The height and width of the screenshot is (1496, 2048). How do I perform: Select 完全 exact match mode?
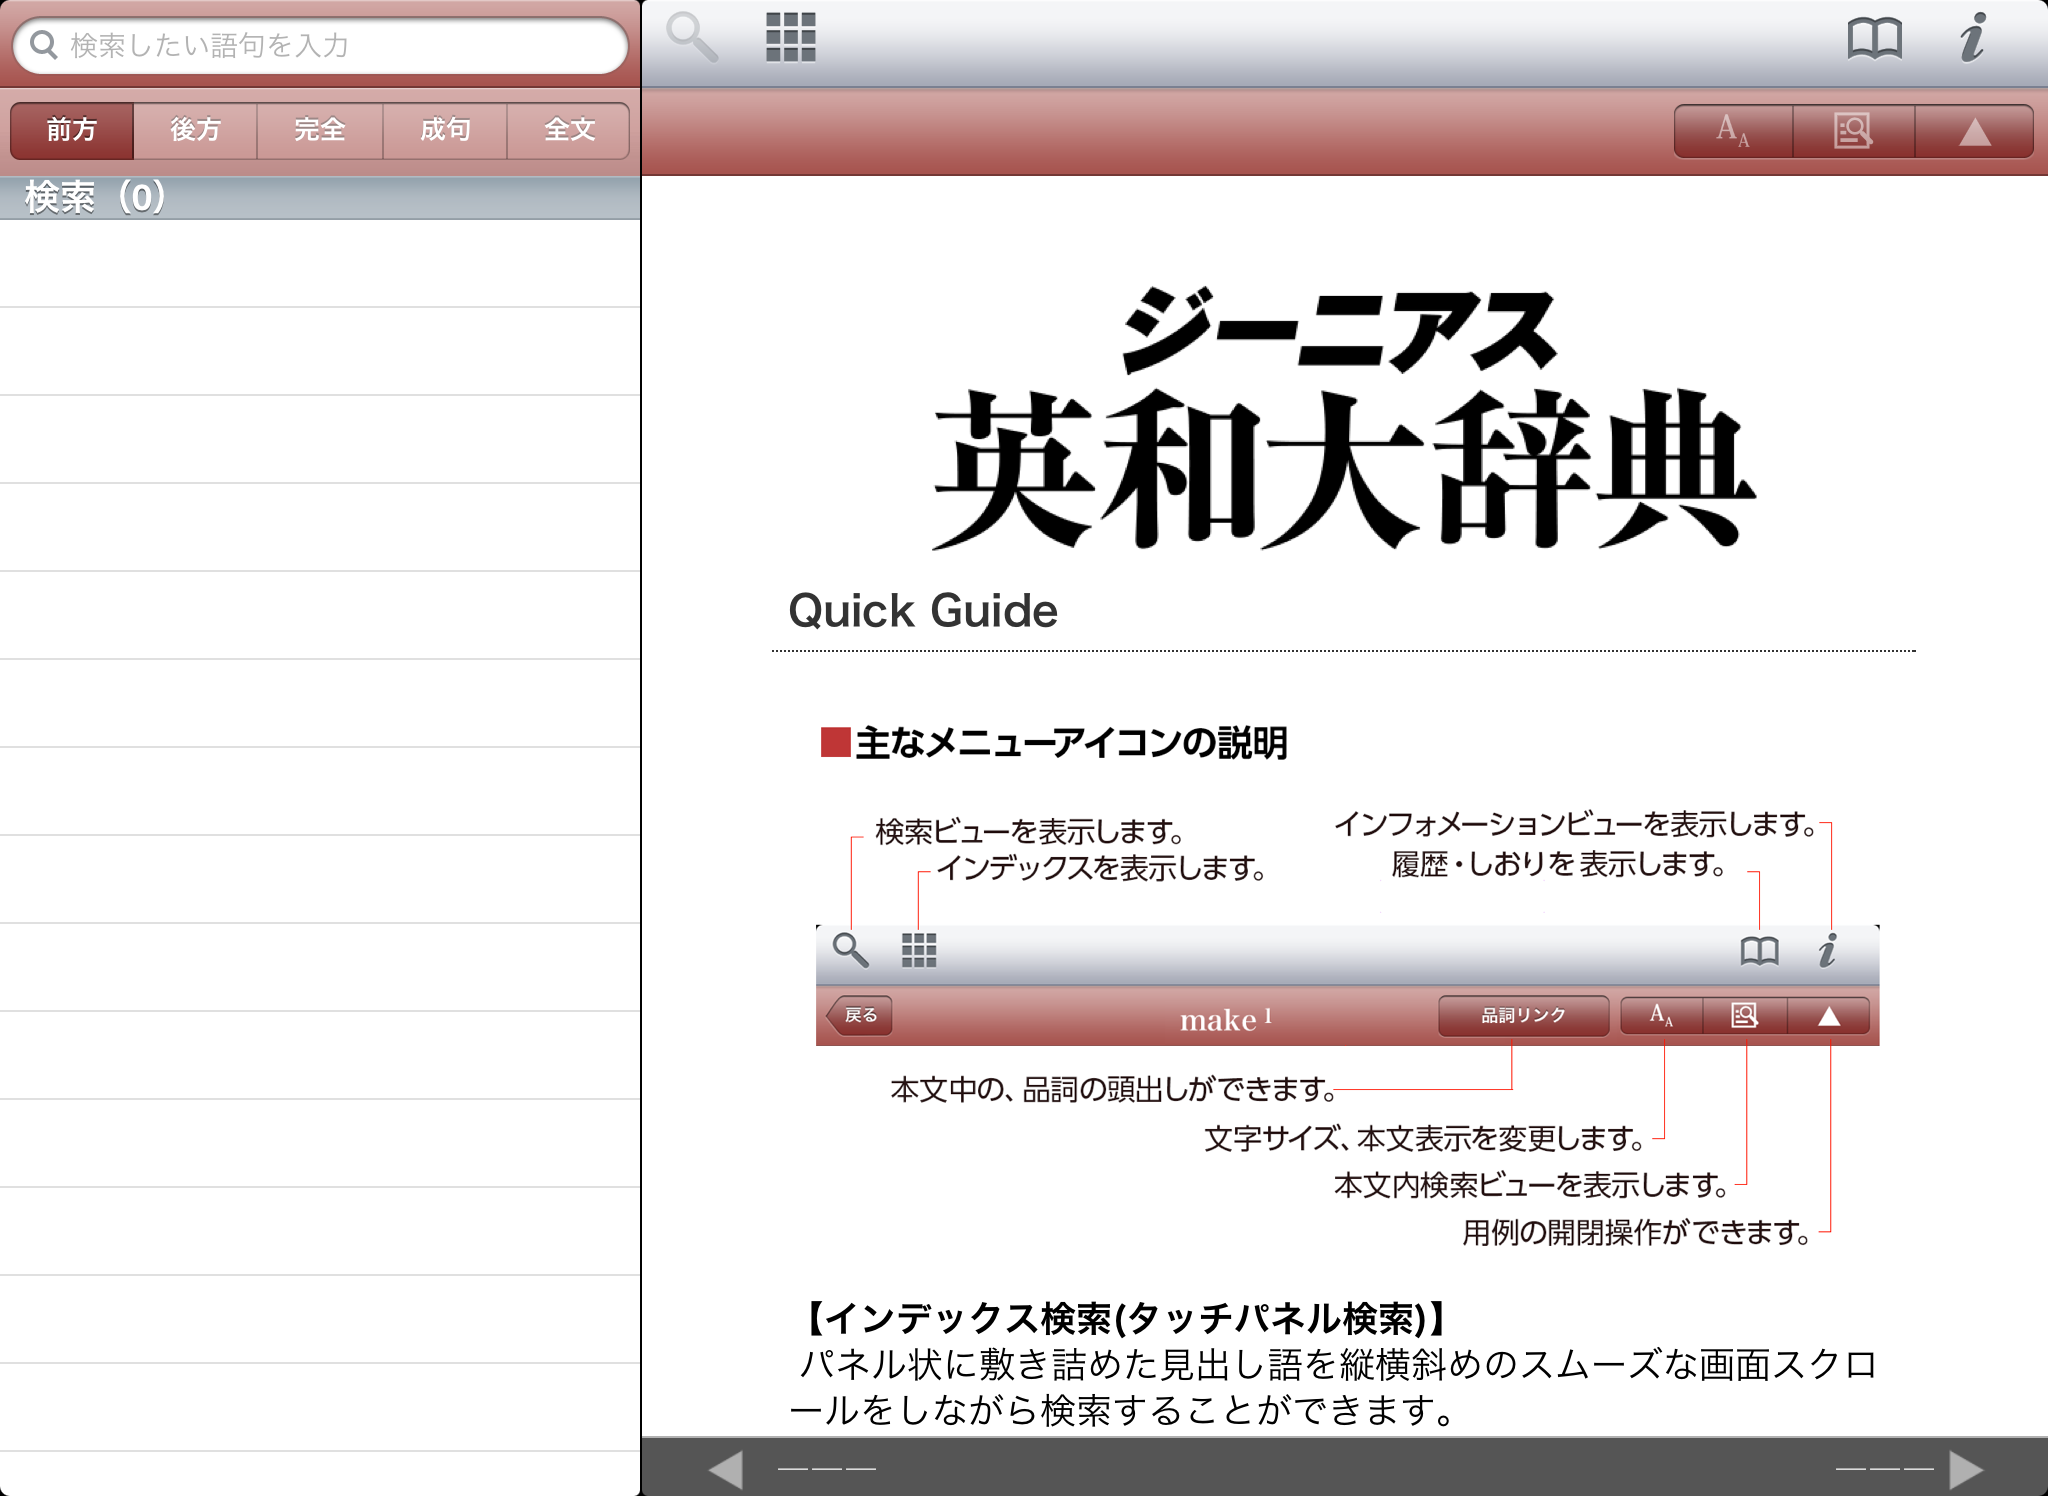pos(320,130)
